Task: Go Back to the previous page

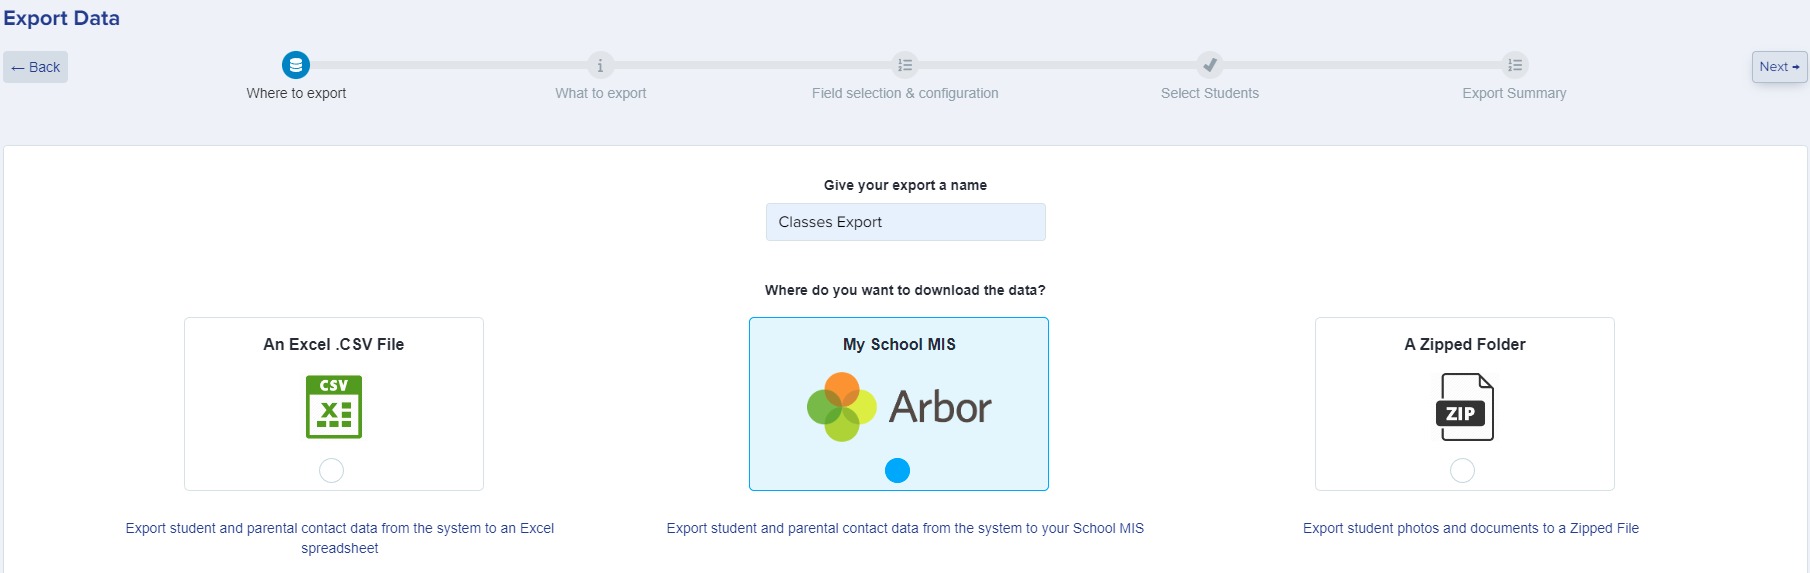Action: click(x=36, y=67)
